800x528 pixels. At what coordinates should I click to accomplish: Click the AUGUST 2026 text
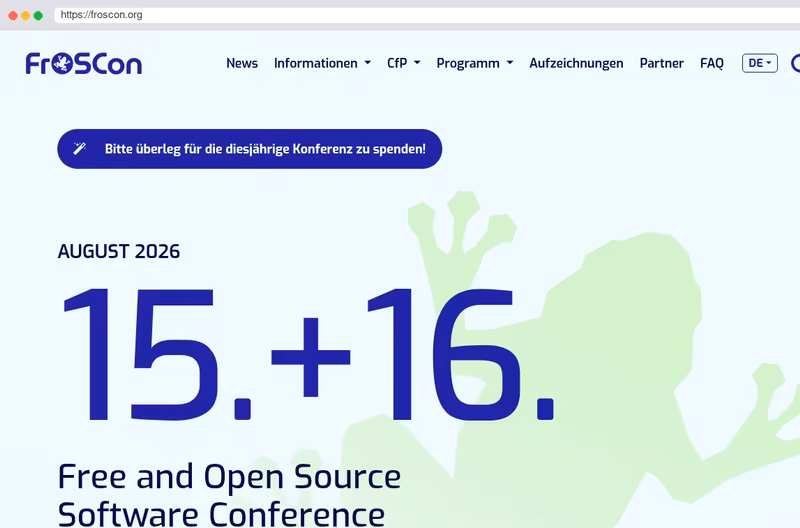pyautogui.click(x=118, y=251)
